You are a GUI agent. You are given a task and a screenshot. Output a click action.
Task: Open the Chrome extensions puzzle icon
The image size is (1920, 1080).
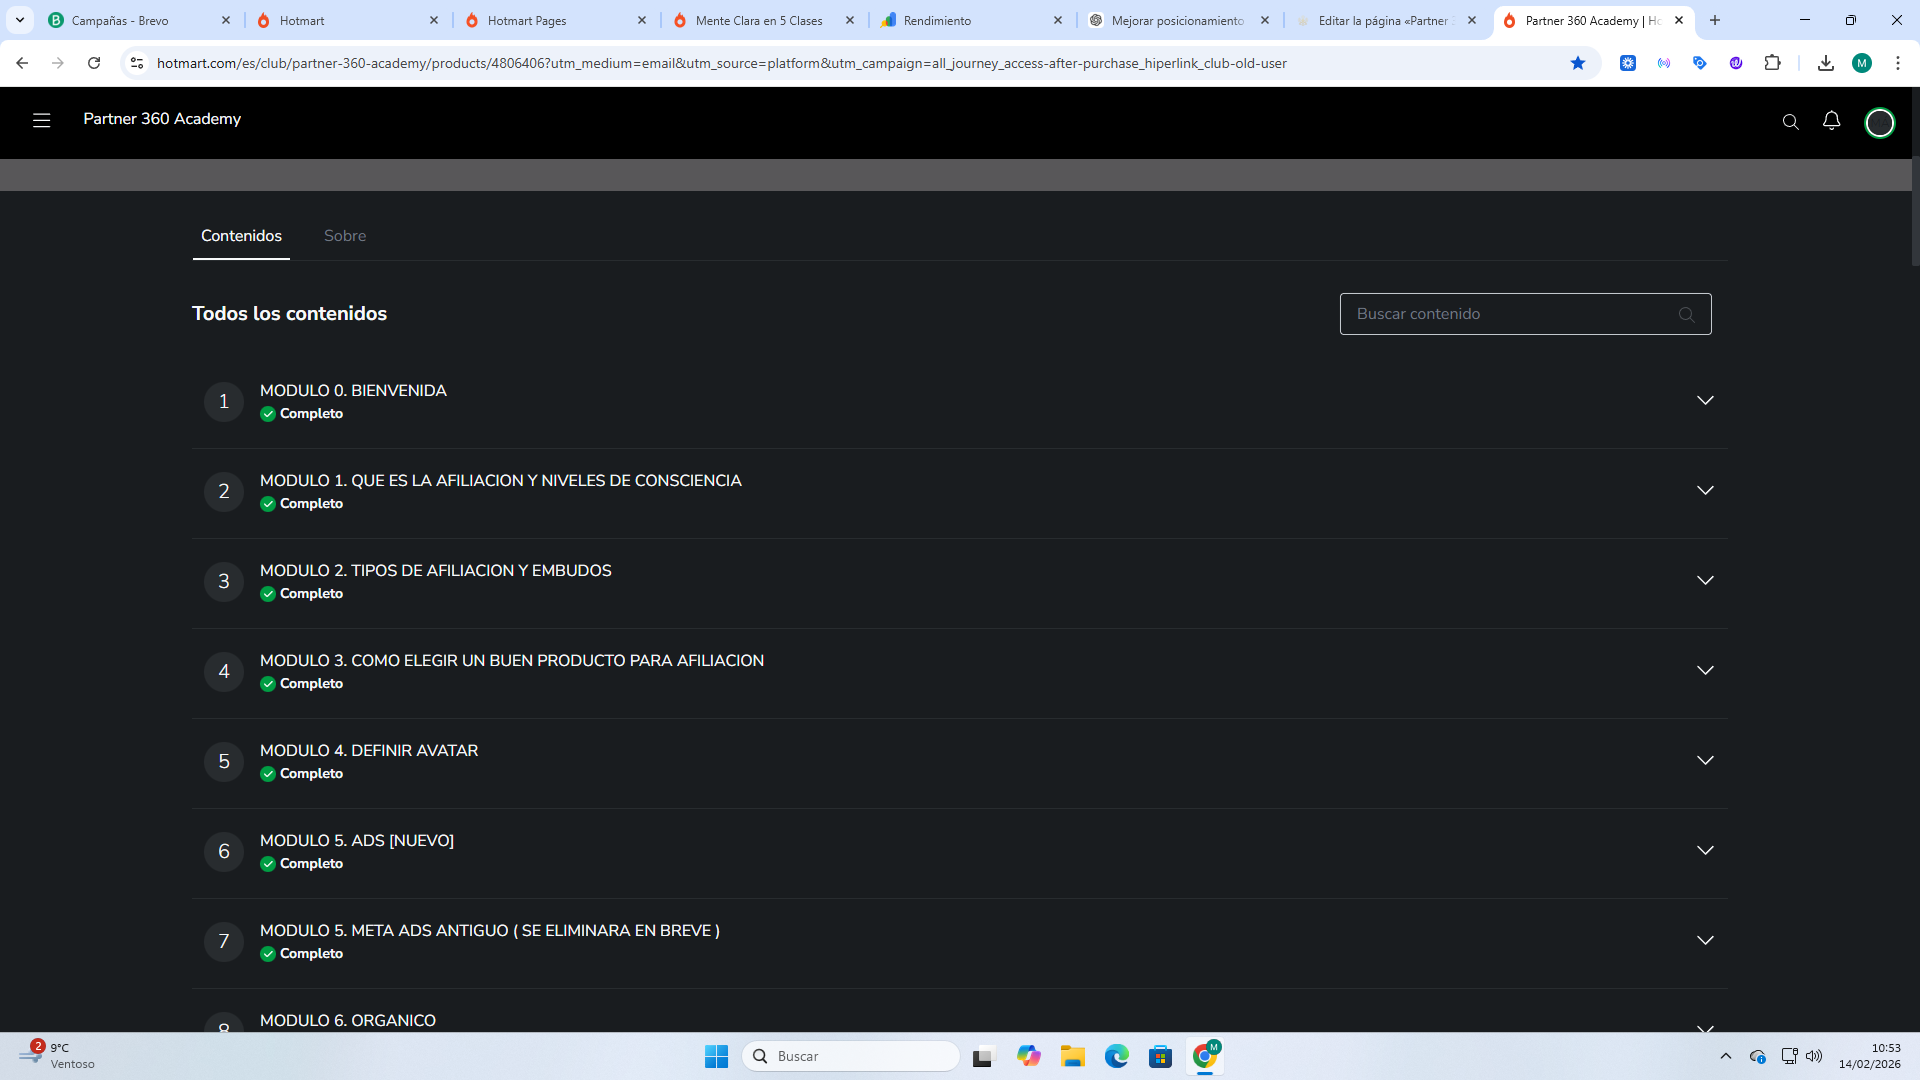pyautogui.click(x=1772, y=63)
